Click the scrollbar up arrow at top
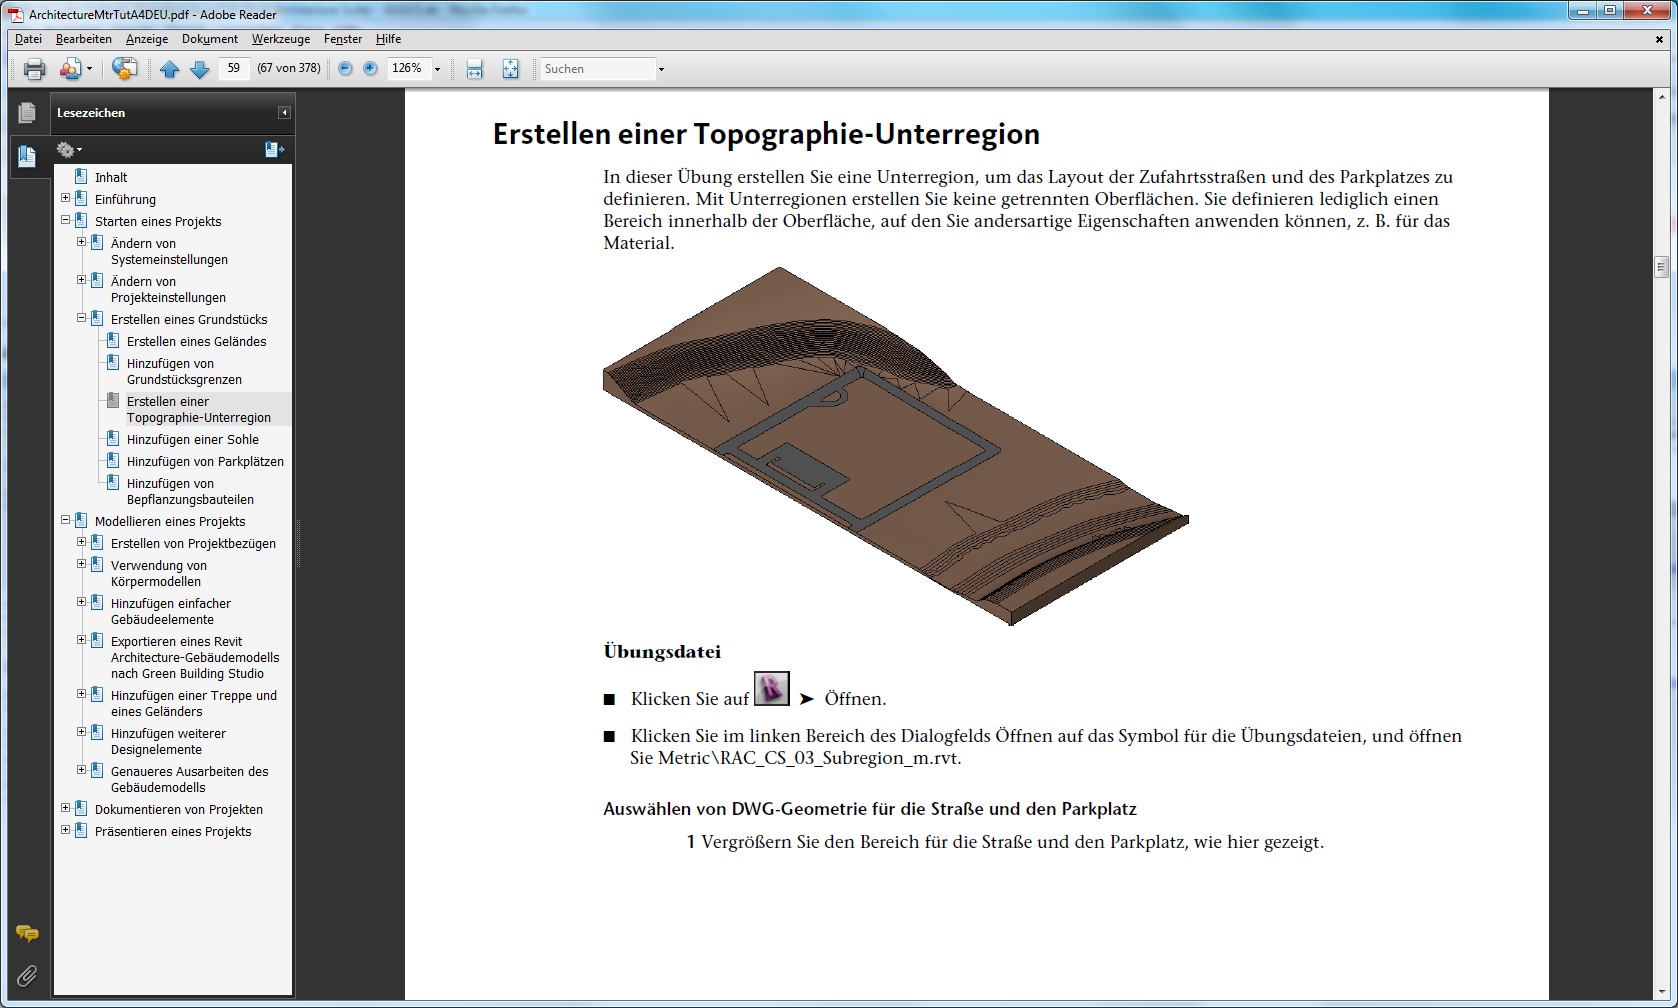Screen dimensions: 1678x1008 point(1661,98)
